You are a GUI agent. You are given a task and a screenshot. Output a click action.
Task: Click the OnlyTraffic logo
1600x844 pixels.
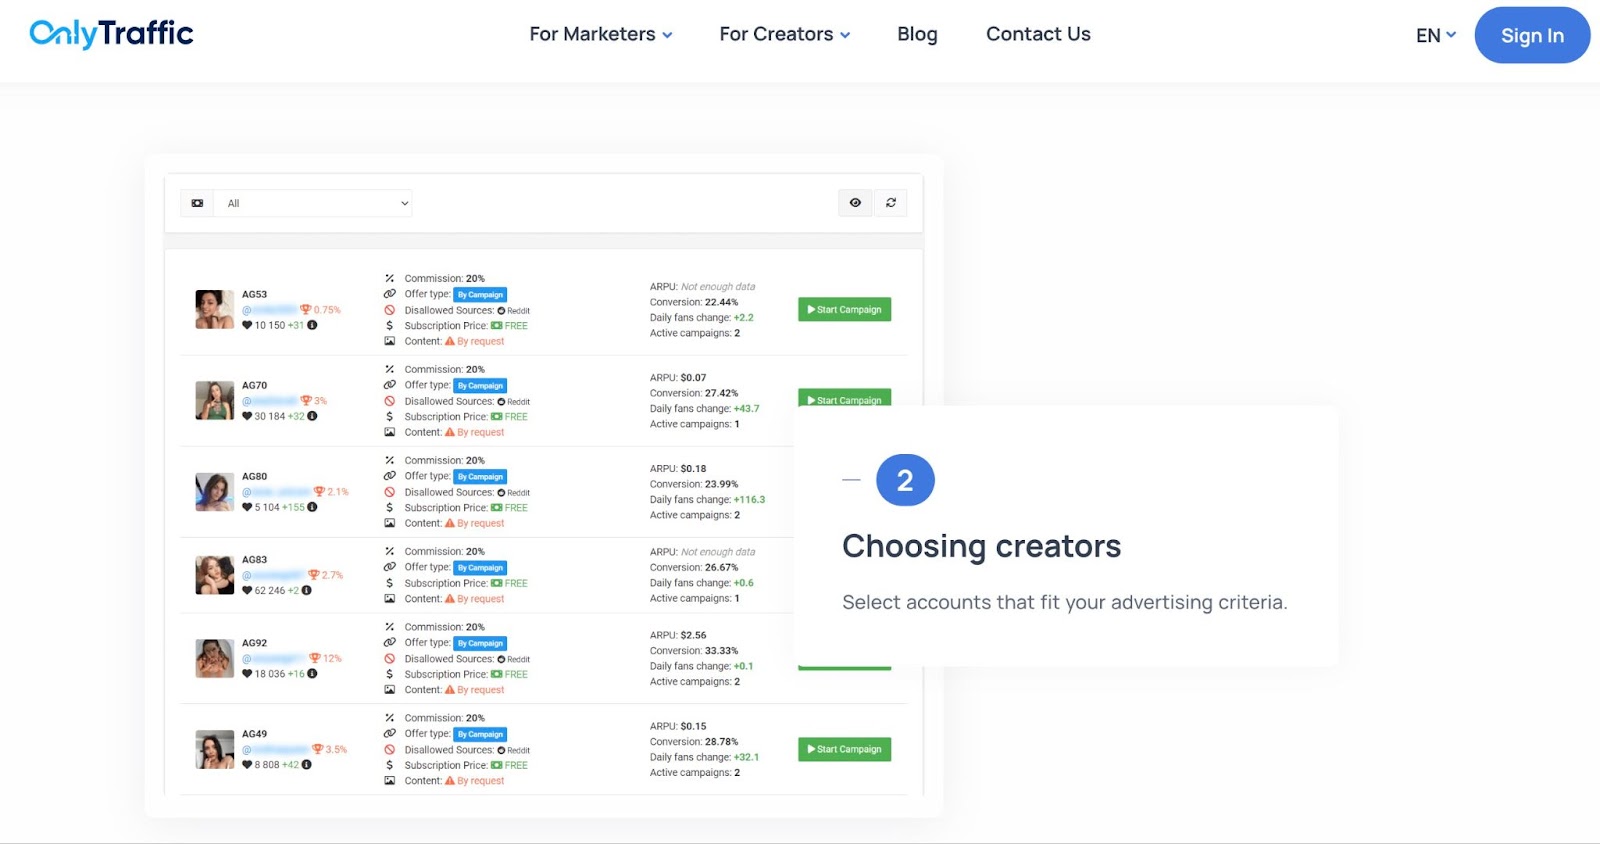(x=111, y=34)
